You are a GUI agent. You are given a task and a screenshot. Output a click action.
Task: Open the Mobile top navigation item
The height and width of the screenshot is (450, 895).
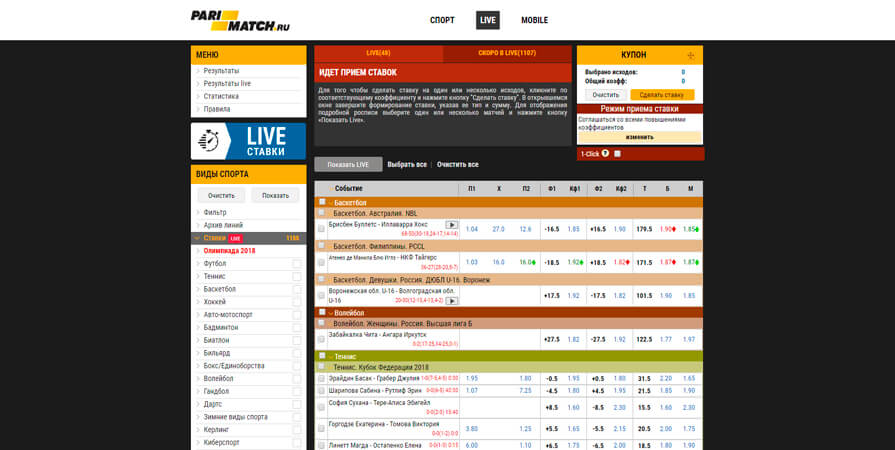pyautogui.click(x=534, y=21)
